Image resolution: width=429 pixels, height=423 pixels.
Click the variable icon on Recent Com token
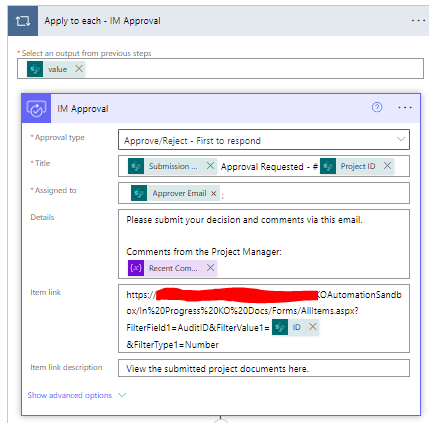[136, 268]
